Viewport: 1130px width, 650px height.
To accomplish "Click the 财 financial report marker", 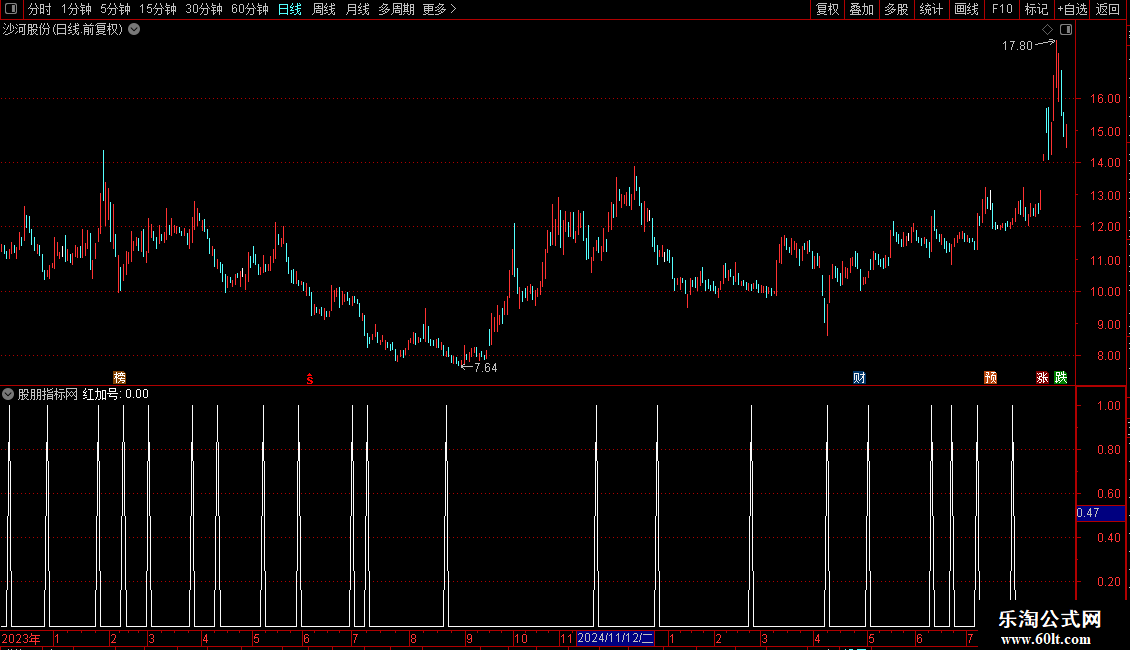I will pyautogui.click(x=859, y=378).
